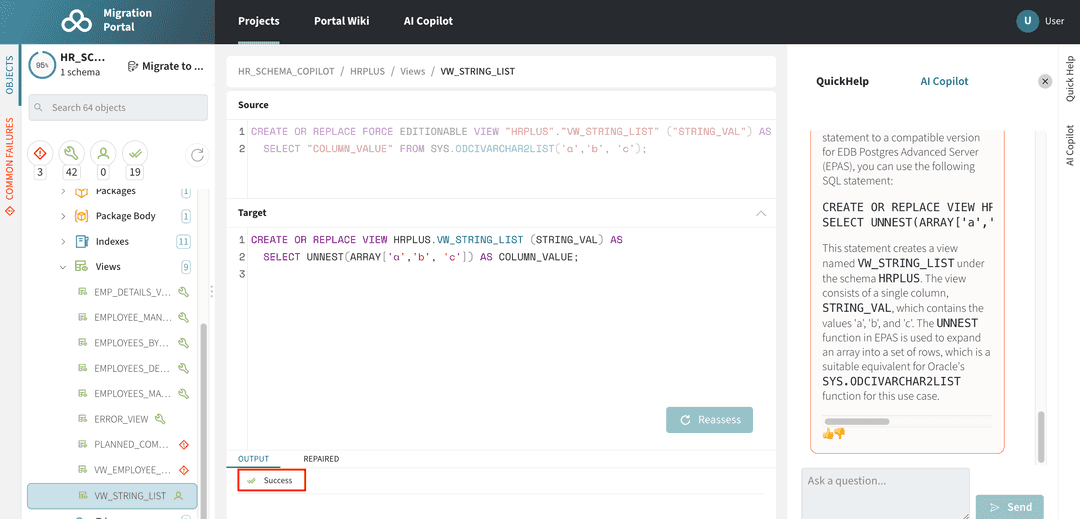Filter objects by passed double-check icon
Screen dimensions: 1080x519
[134, 153]
